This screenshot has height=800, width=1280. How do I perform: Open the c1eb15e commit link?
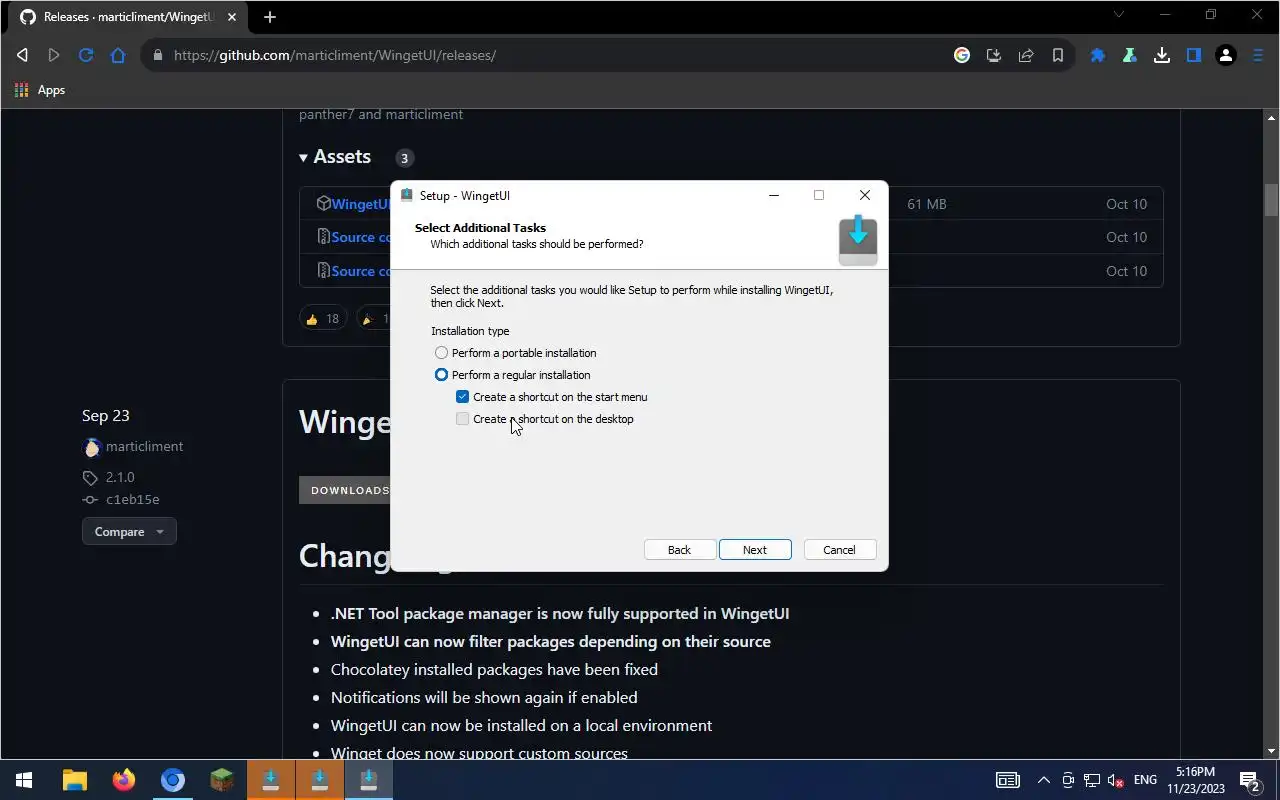pos(133,499)
